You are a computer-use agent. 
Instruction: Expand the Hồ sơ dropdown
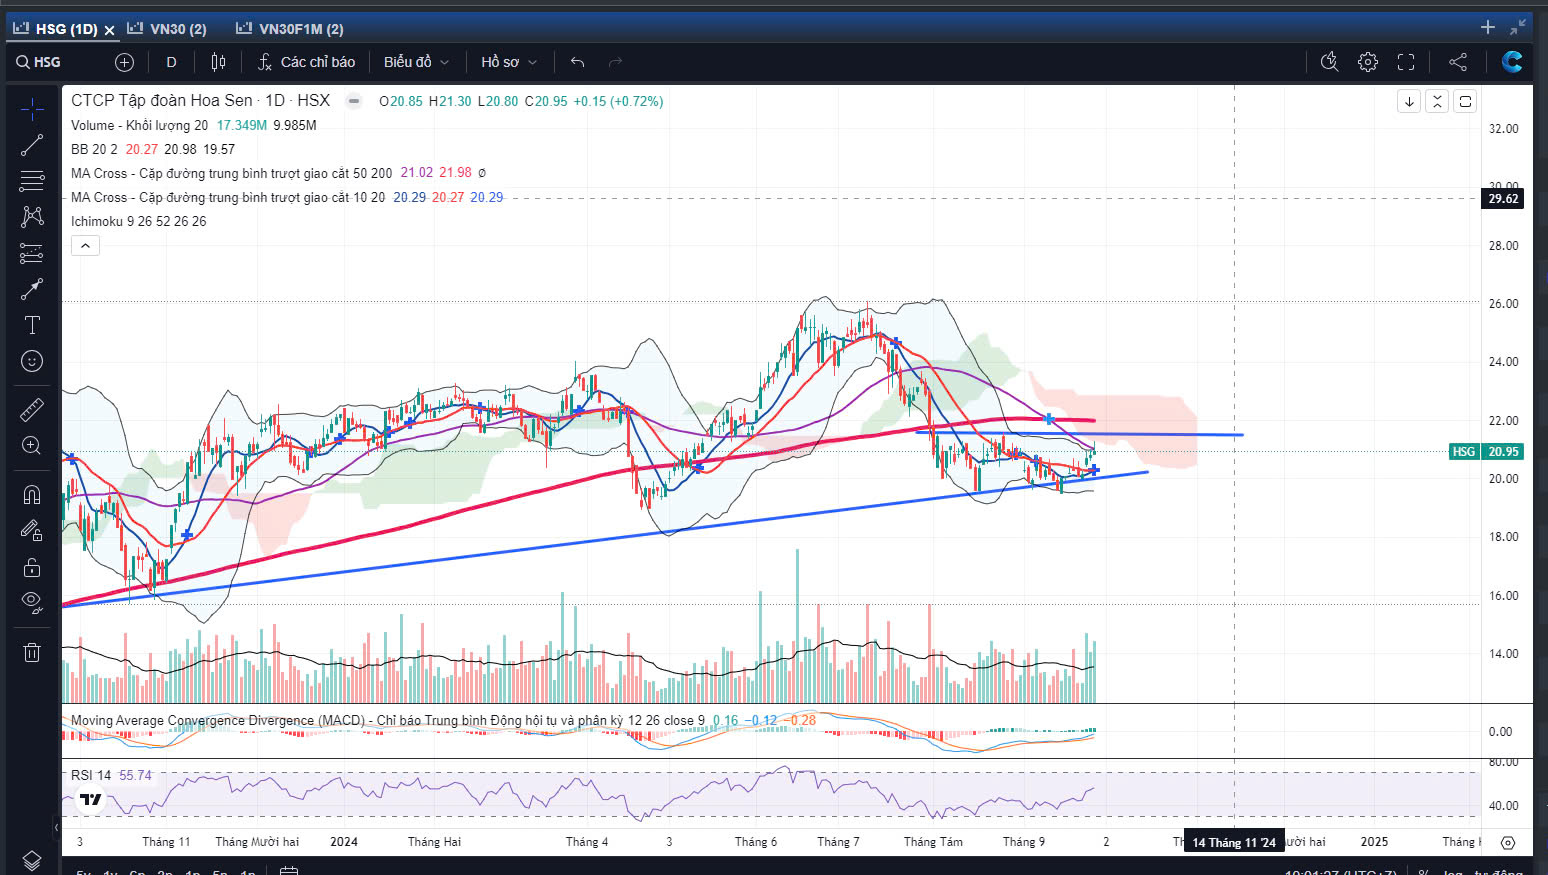point(509,62)
